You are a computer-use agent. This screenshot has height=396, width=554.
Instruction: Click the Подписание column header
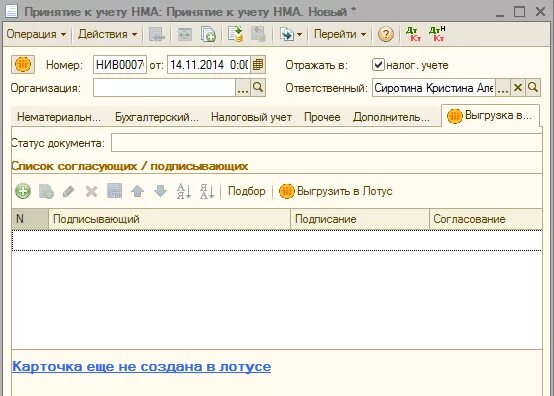(x=360, y=219)
